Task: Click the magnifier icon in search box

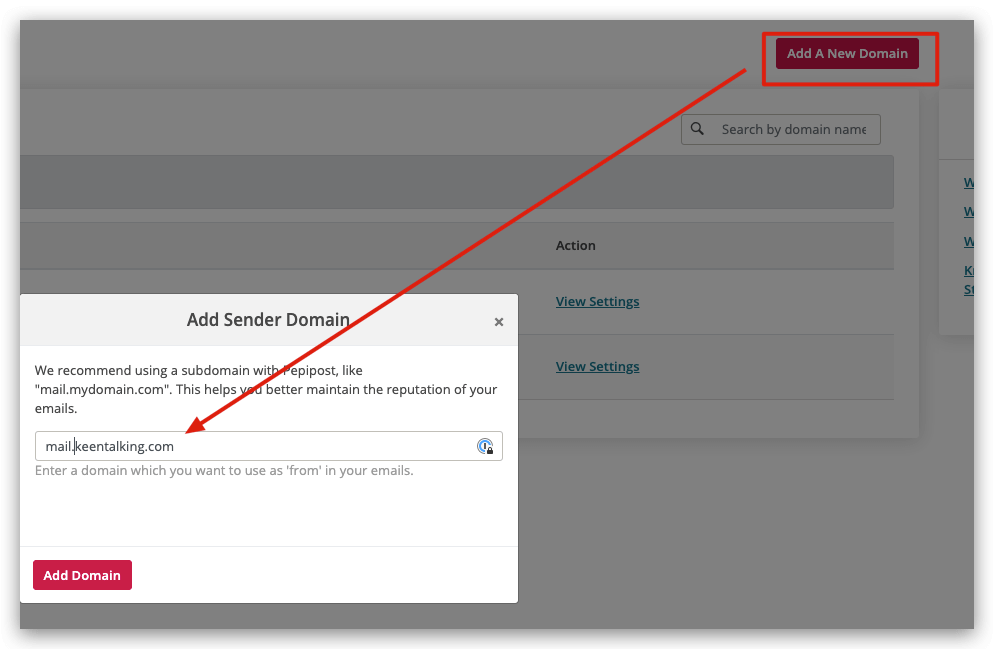Action: click(x=700, y=130)
